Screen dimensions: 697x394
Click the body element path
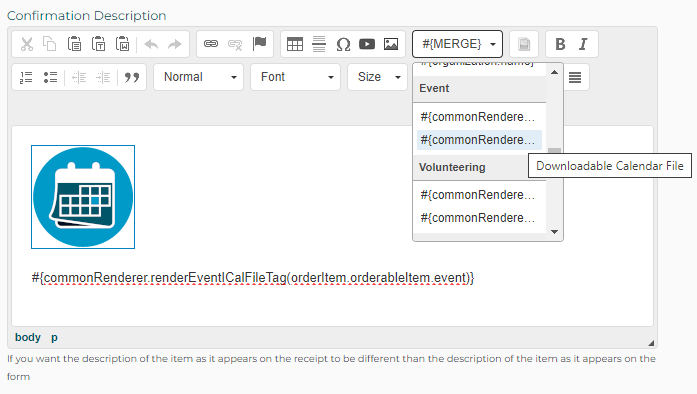tap(28, 338)
